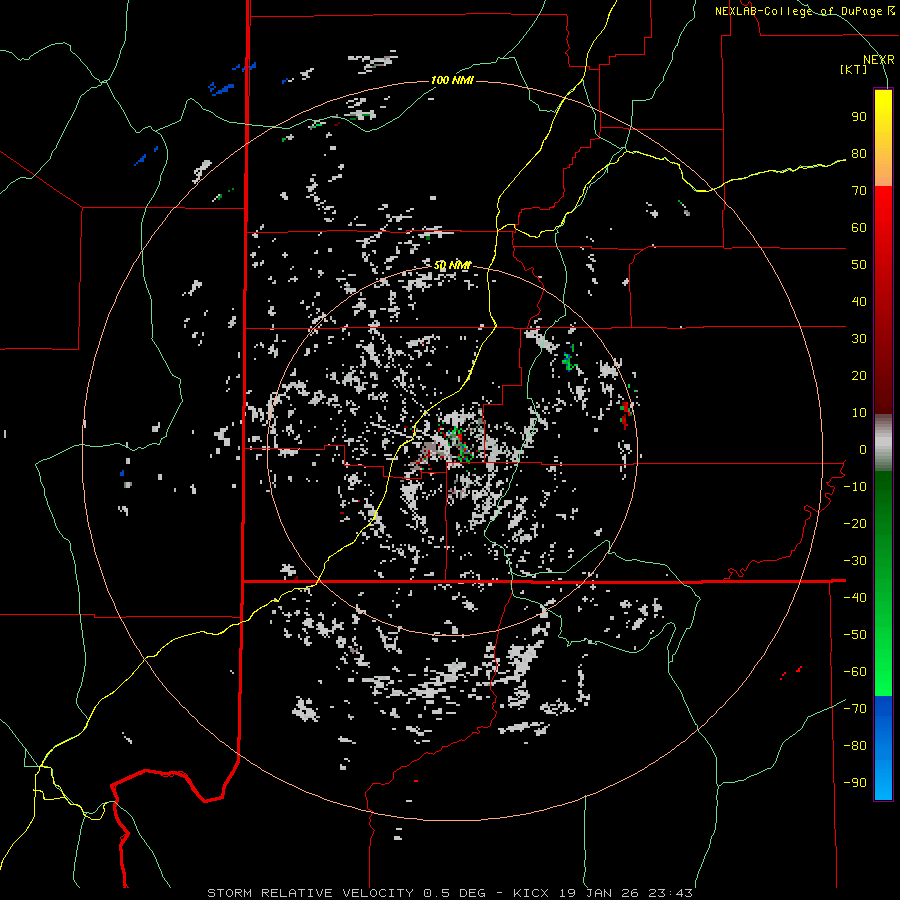The height and width of the screenshot is (900, 900).
Task: Click the 70 value on velocity scale
Action: [x=859, y=191]
